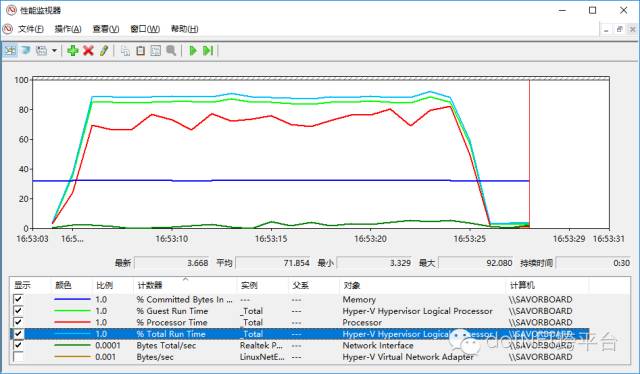The image size is (640, 374).
Task: Click the red X Delete counter icon
Action: pos(88,51)
